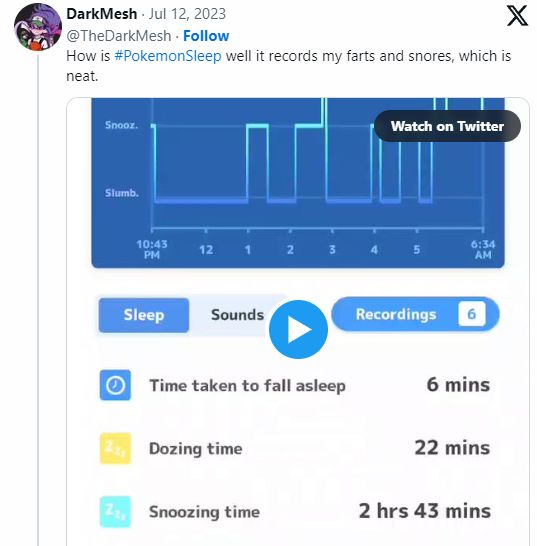Open the @TheDarkMesh handle
This screenshot has width=537, height=546.
point(119,36)
